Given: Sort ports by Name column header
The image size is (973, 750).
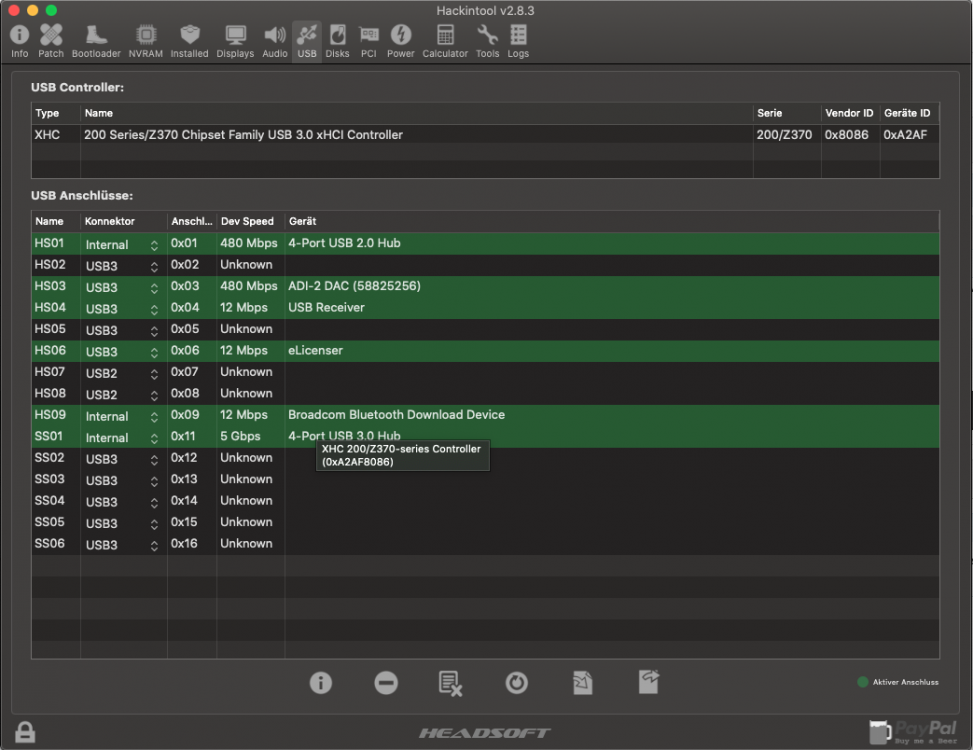Looking at the screenshot, I should pyautogui.click(x=56, y=221).
